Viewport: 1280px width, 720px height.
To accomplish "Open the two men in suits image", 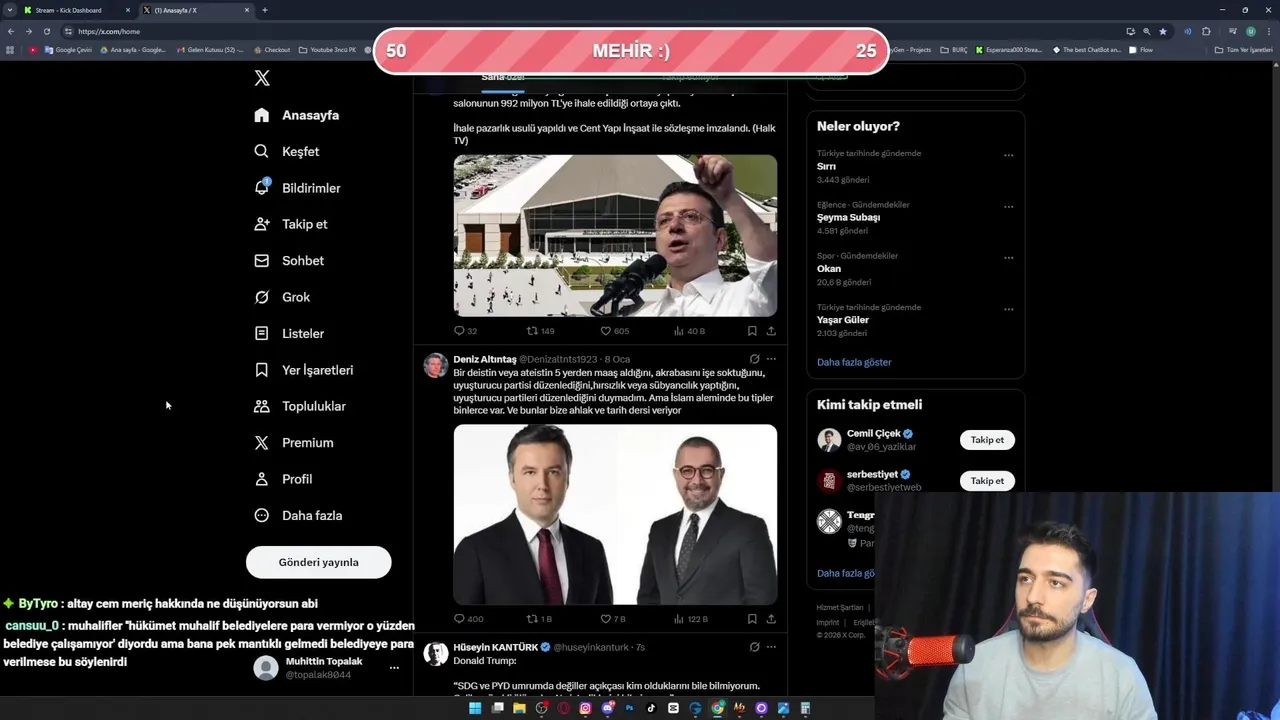I will point(615,514).
